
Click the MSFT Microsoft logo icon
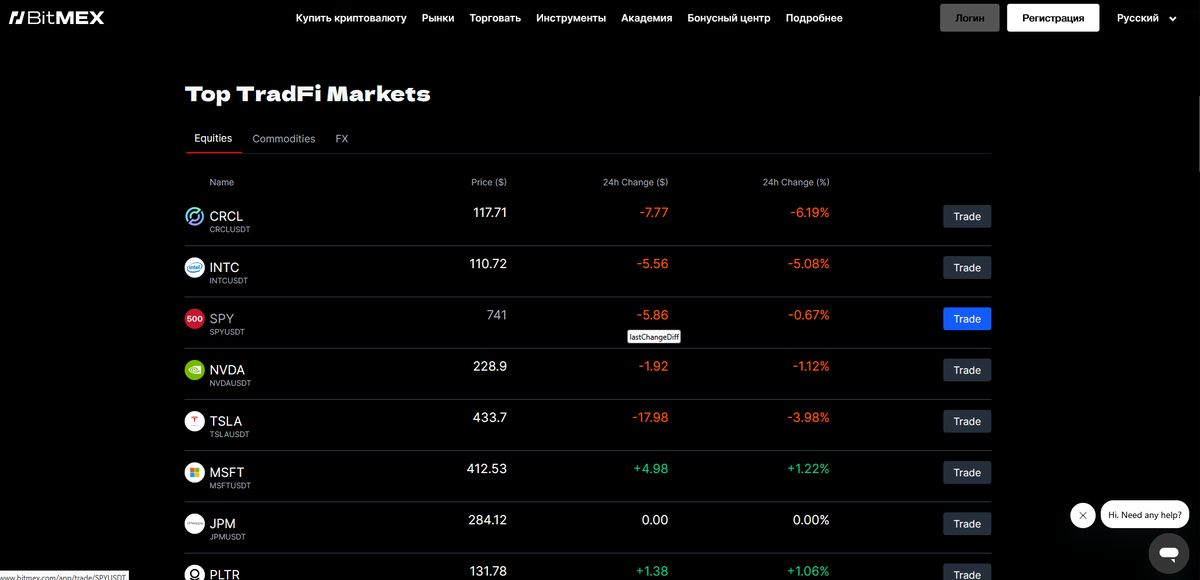[x=195, y=472]
